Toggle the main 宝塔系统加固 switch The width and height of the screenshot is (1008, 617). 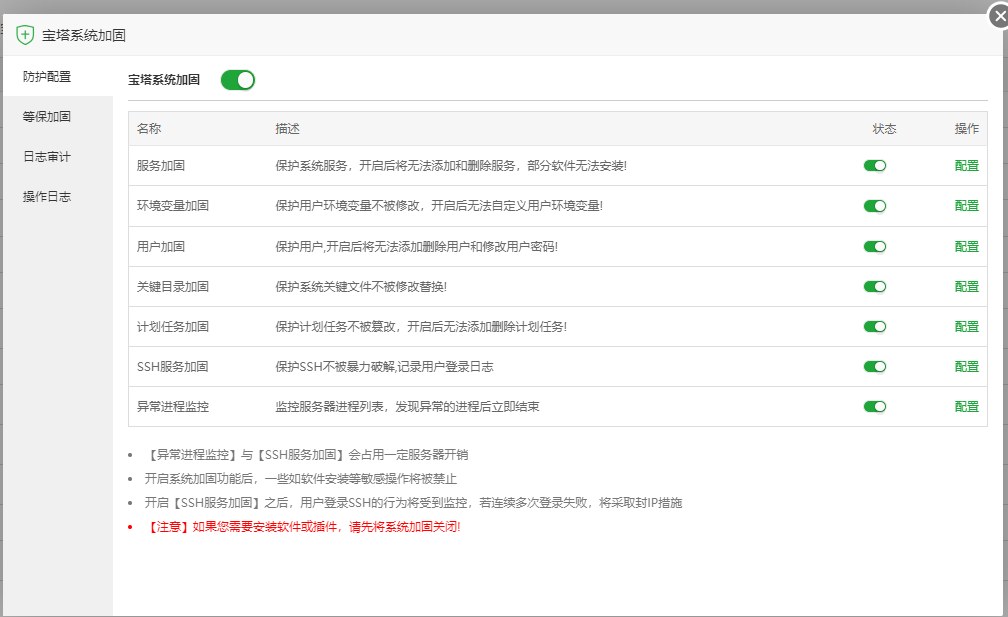coord(238,80)
